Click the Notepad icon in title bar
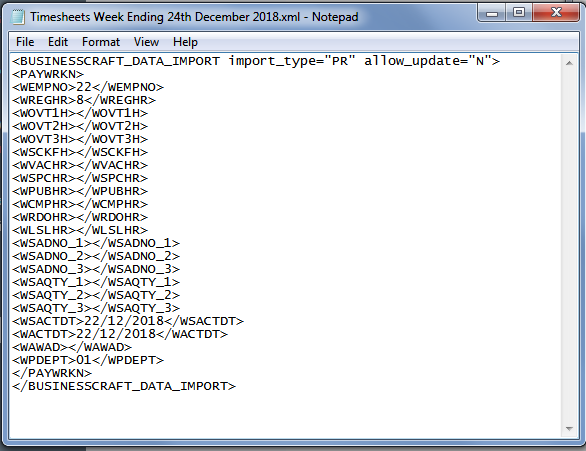This screenshot has height=451, width=586. pyautogui.click(x=18, y=17)
